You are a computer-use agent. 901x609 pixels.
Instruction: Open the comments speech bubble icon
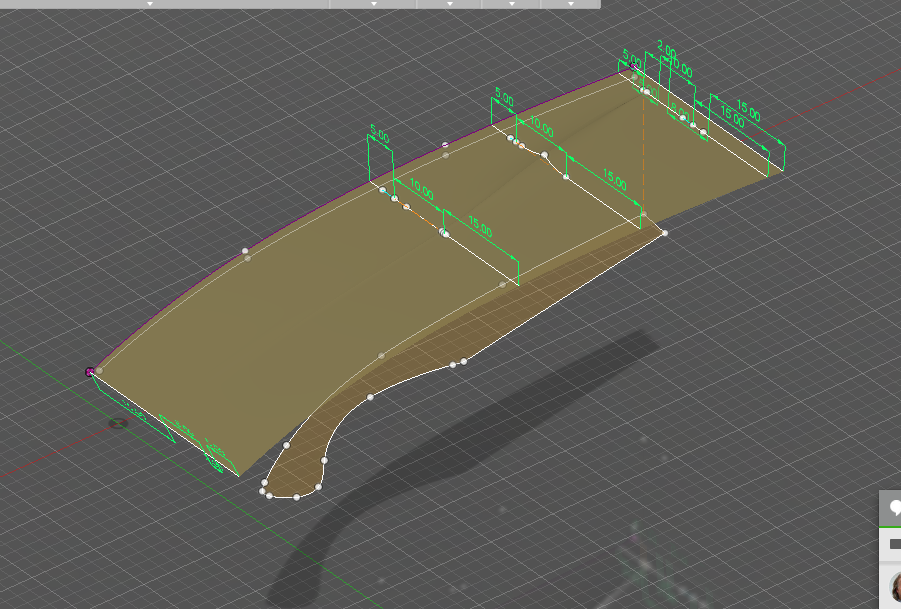tap(895, 507)
